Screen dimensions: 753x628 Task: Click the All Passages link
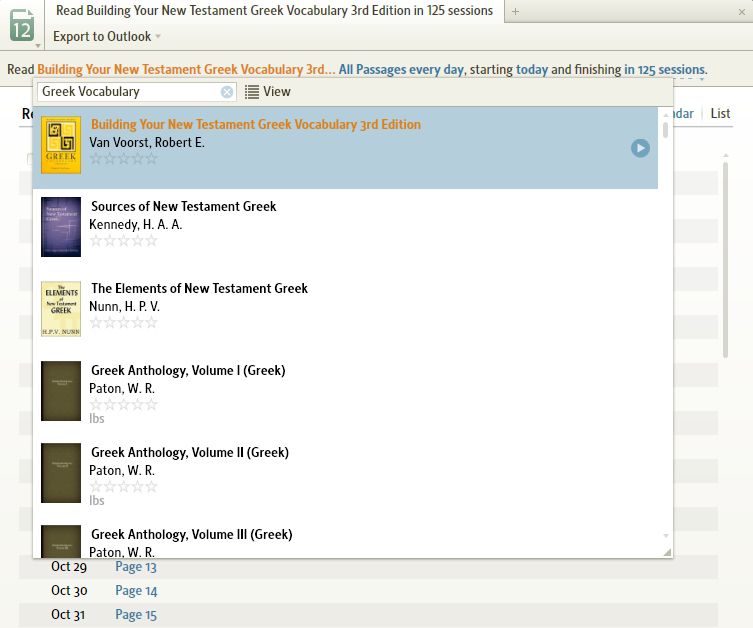pos(372,70)
